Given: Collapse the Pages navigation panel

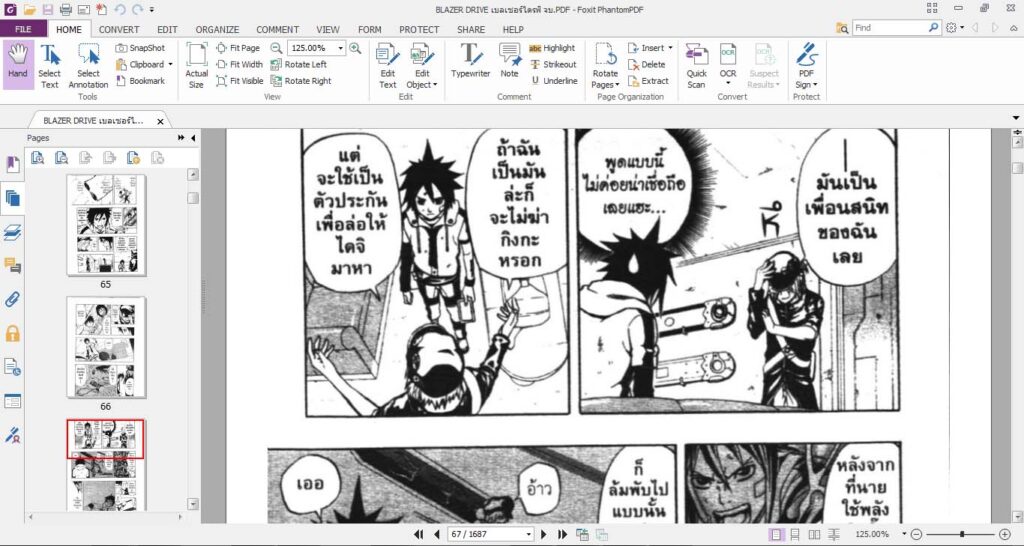Looking at the screenshot, I should click(193, 138).
